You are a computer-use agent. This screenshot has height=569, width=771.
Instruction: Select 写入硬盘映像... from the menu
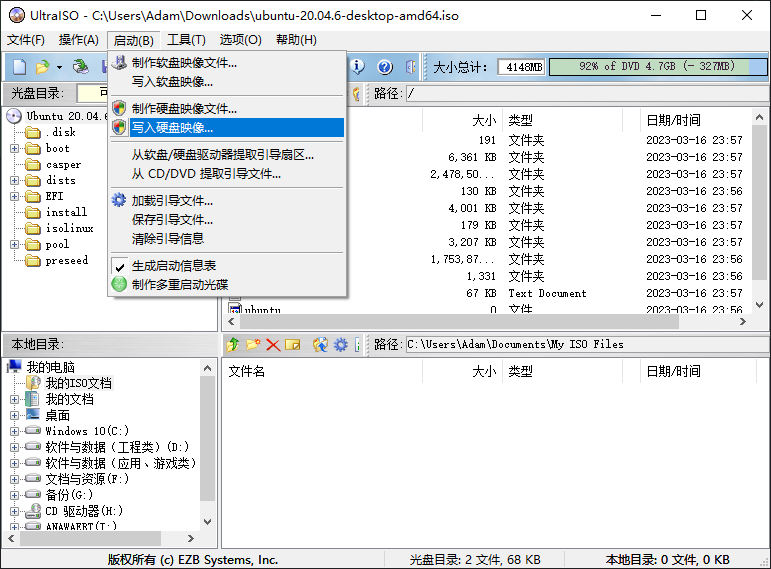[172, 128]
